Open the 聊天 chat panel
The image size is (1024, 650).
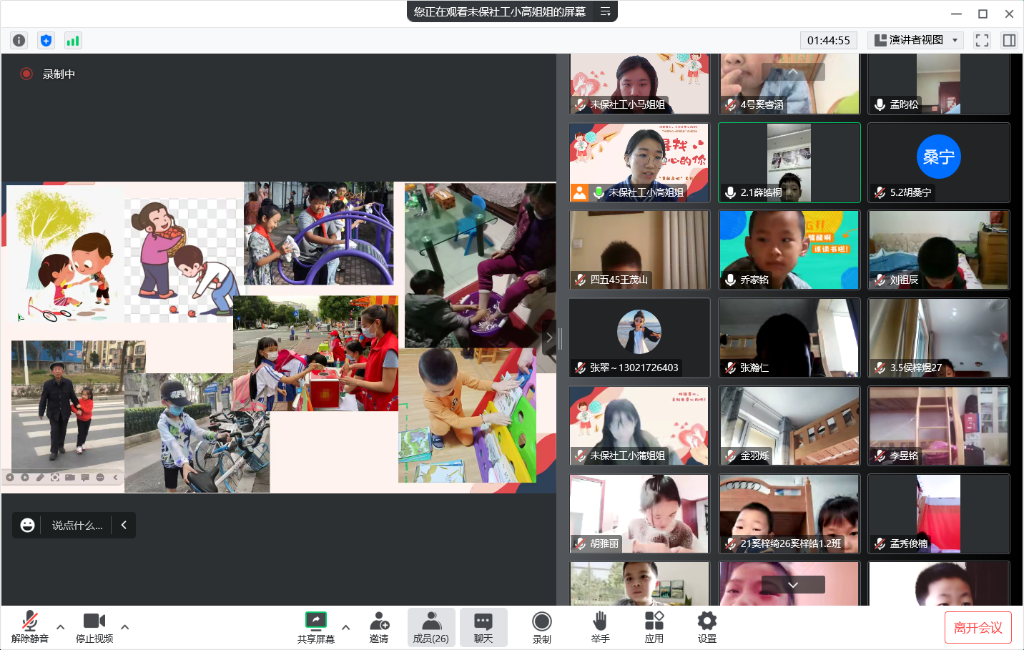click(x=483, y=627)
